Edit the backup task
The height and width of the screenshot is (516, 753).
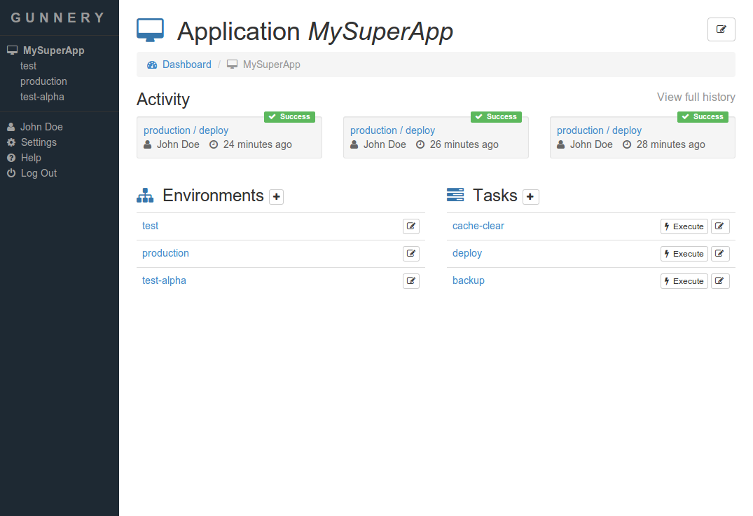720,281
